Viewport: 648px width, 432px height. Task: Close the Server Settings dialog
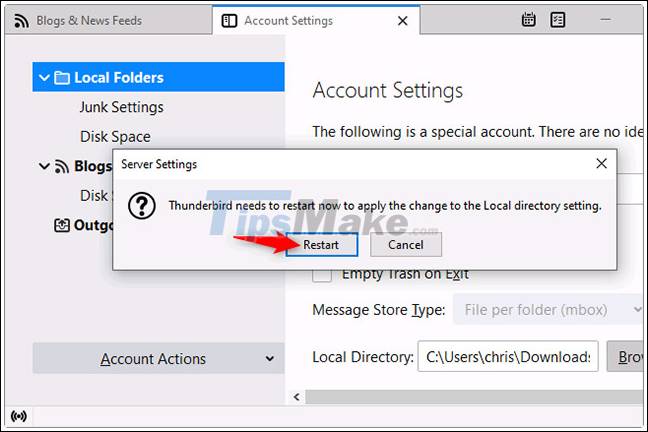click(601, 164)
